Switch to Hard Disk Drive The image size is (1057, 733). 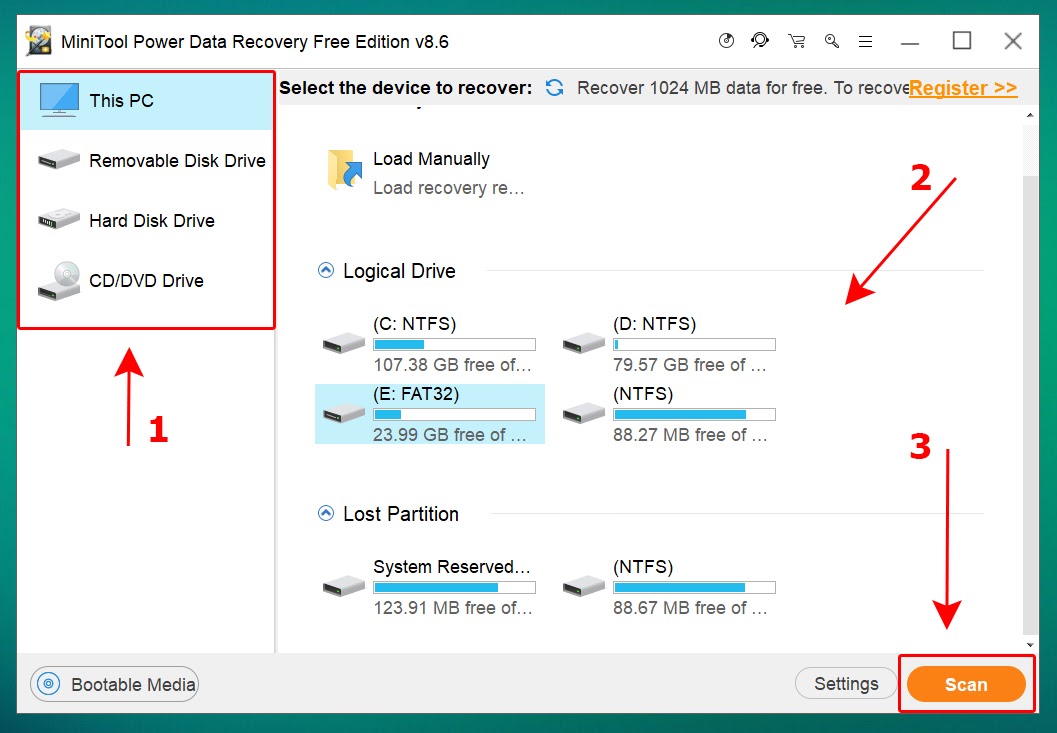[x=146, y=221]
